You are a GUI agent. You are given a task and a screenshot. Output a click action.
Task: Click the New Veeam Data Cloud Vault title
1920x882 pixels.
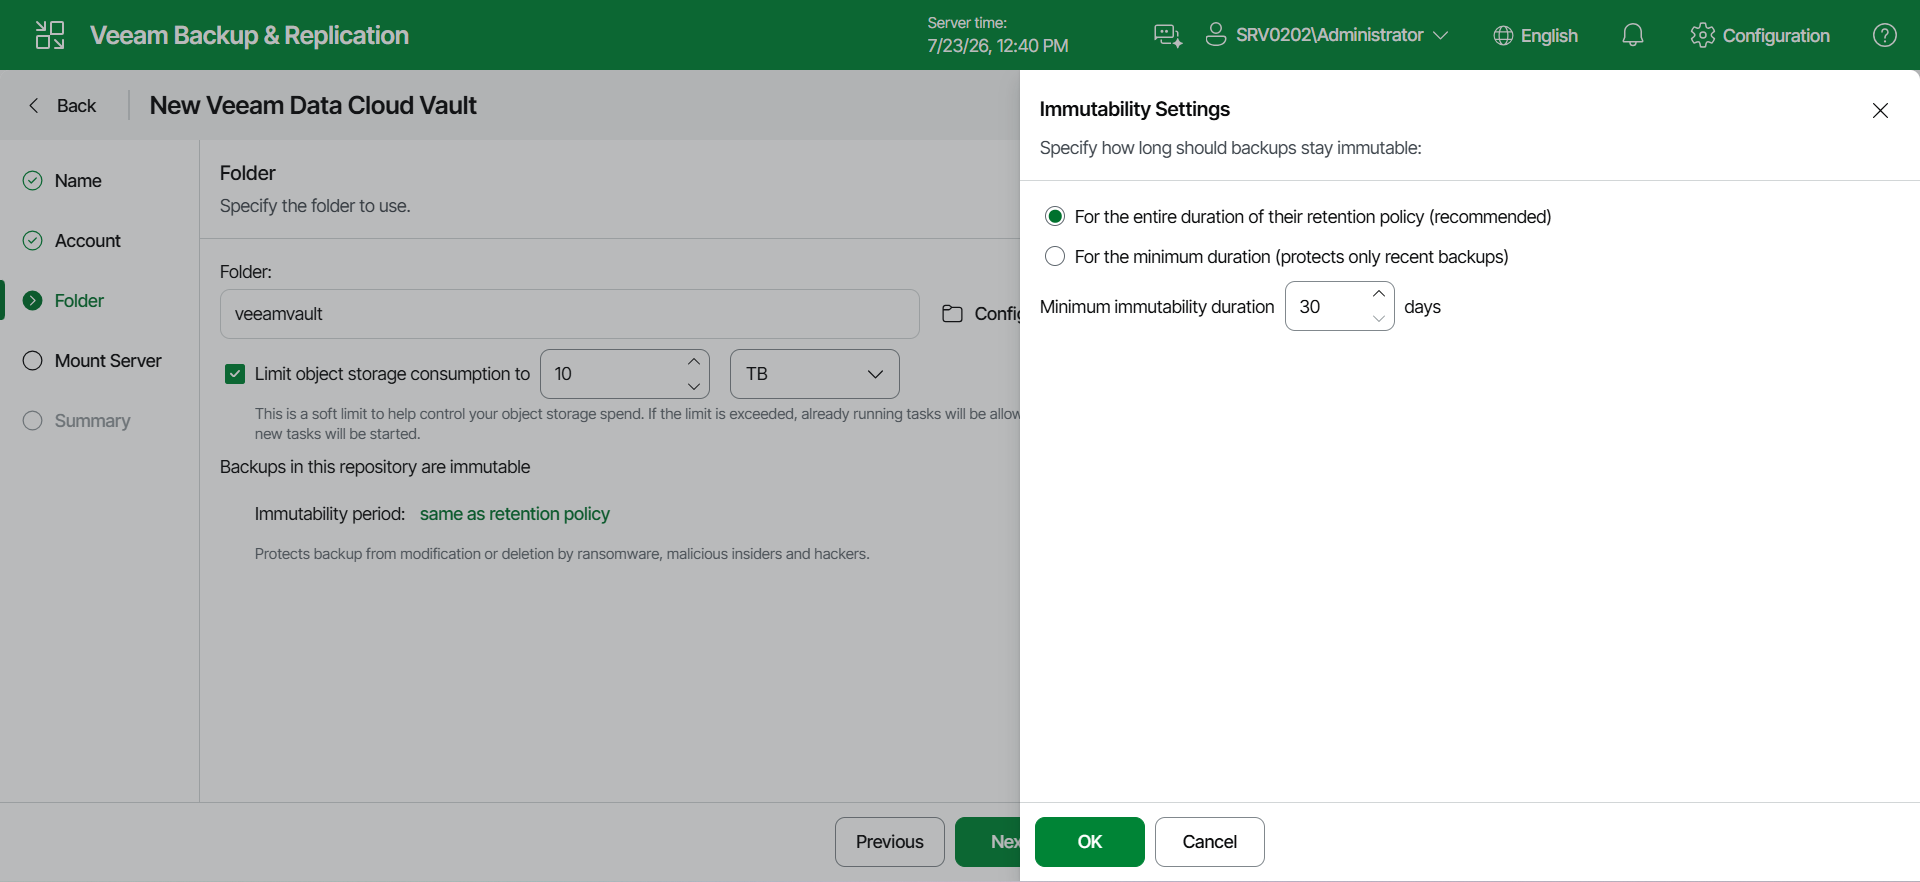(x=313, y=106)
